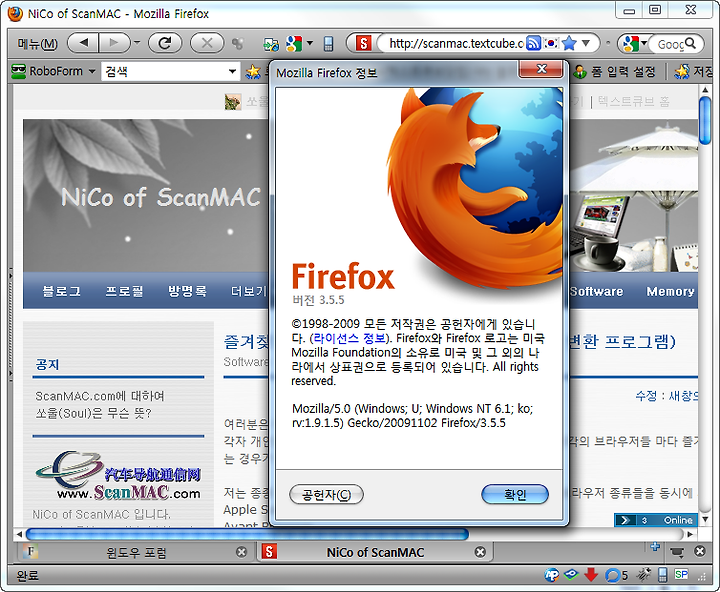Open the RoboForm menu dropdown
Screen dimensions: 720x592
[x=92, y=71]
